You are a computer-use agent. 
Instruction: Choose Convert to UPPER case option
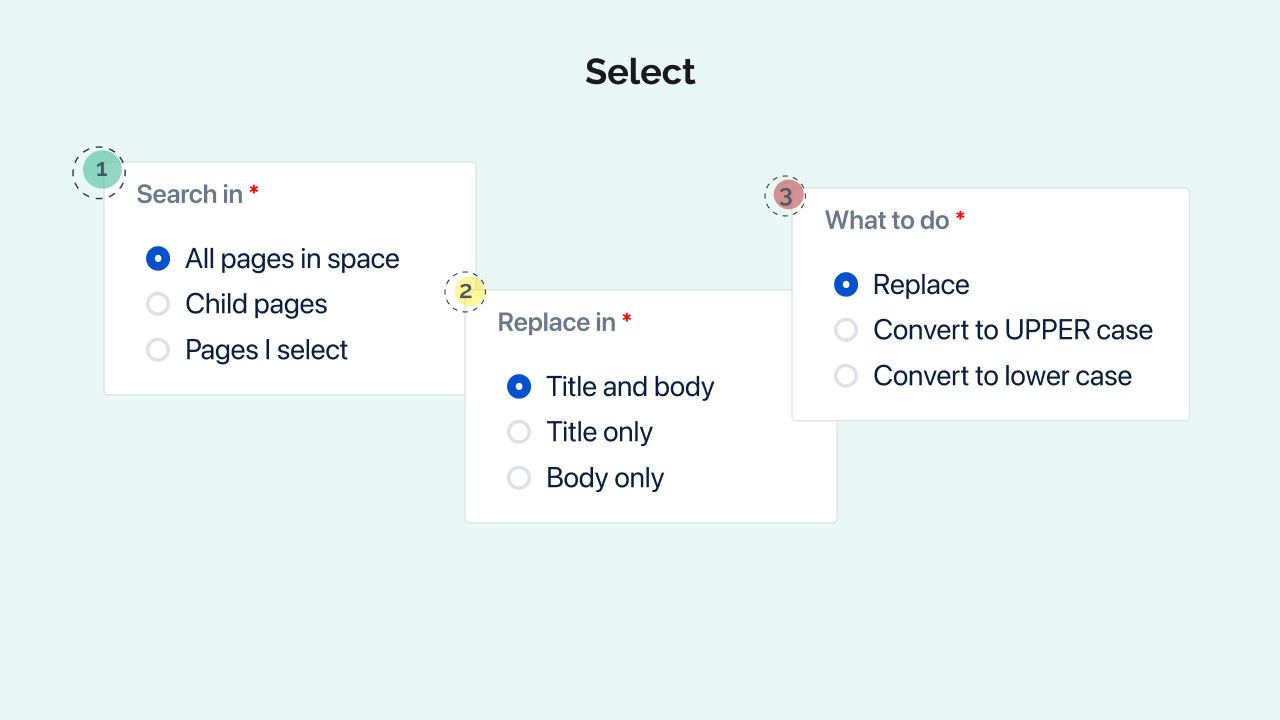pyautogui.click(x=846, y=330)
